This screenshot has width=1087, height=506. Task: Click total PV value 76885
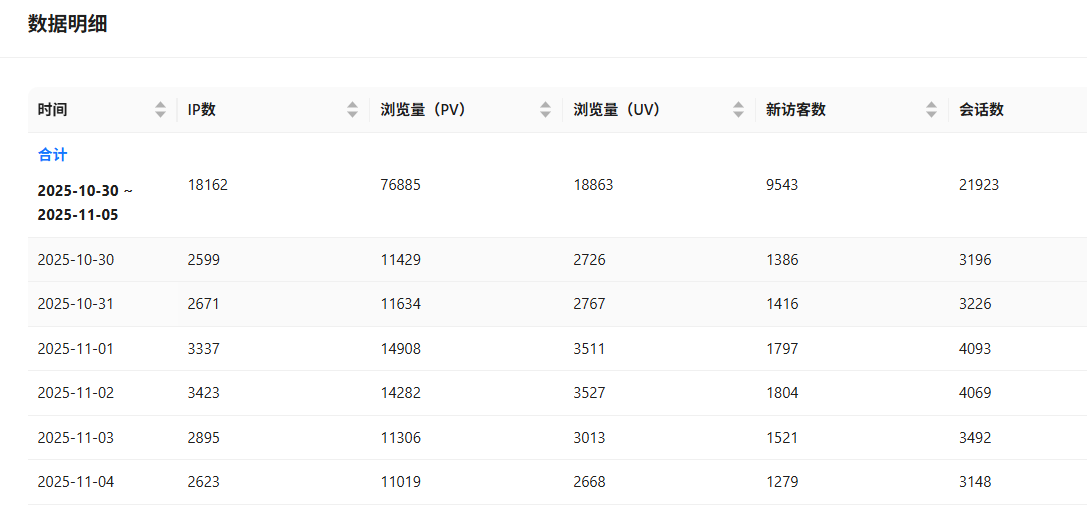click(x=401, y=185)
